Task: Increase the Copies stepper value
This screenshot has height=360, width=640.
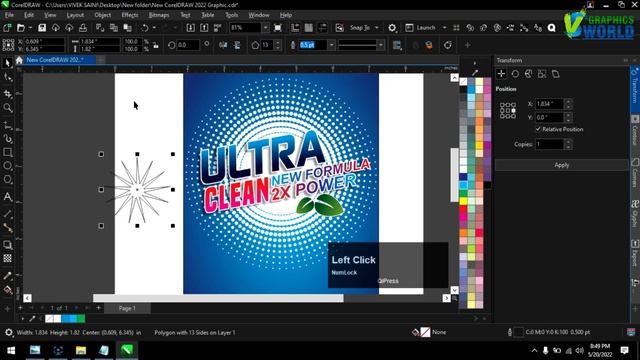Action: point(568,141)
